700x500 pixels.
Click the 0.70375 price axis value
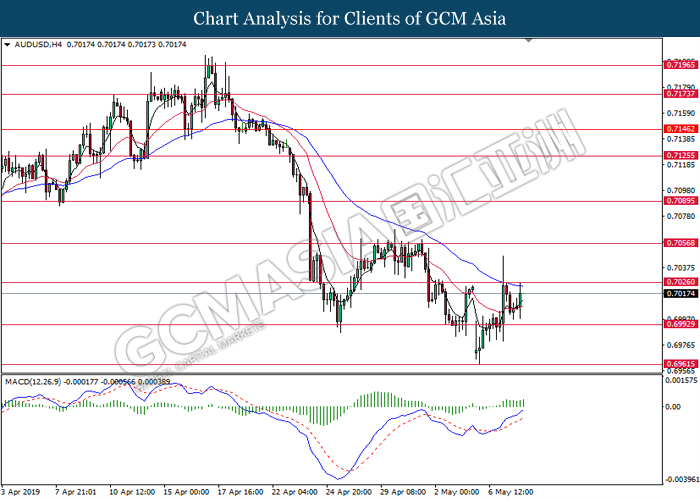click(681, 268)
